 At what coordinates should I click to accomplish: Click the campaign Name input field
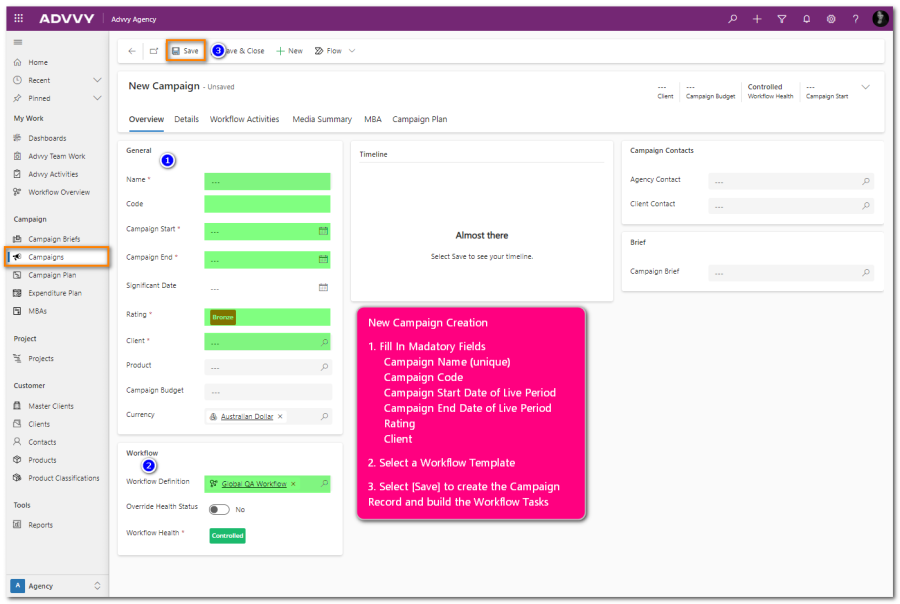(267, 181)
